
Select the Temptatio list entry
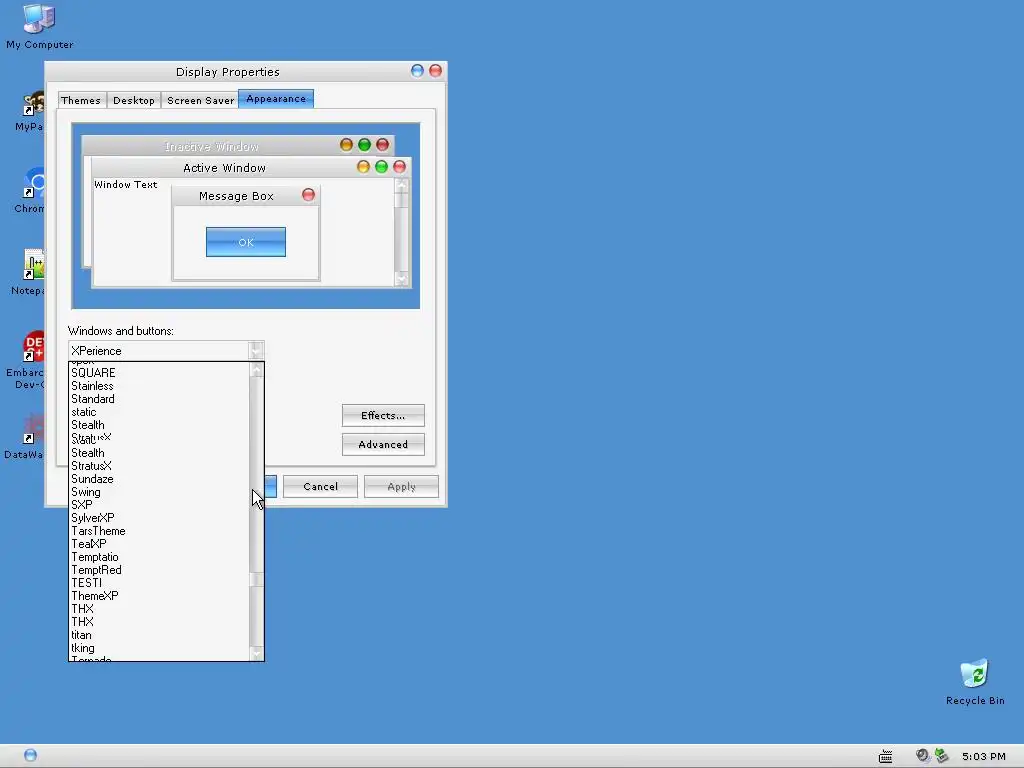point(159,557)
